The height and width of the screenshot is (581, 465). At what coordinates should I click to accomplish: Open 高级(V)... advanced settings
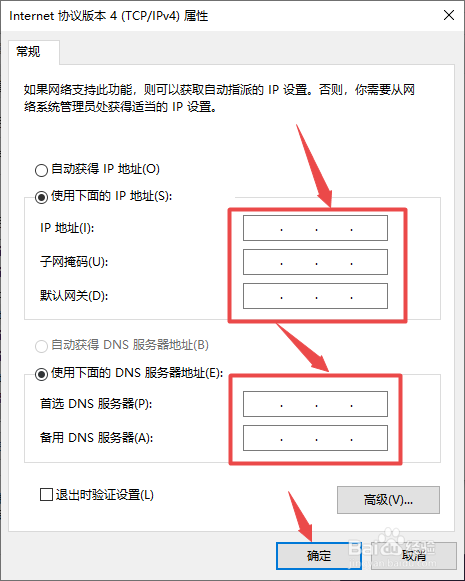tap(388, 500)
